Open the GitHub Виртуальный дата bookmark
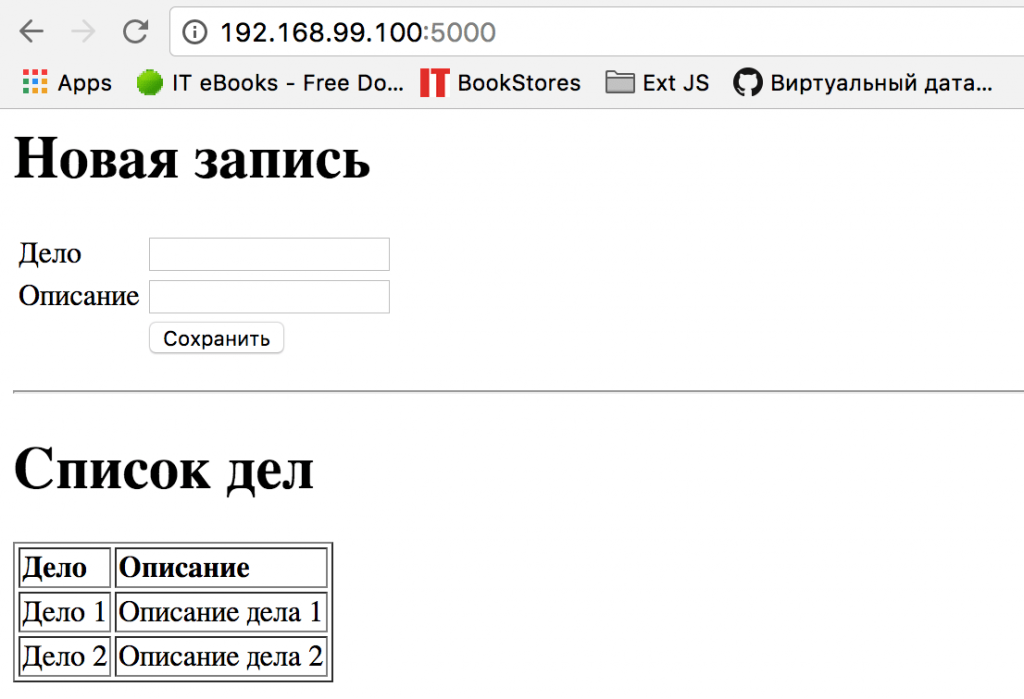The height and width of the screenshot is (699, 1024). click(x=863, y=83)
